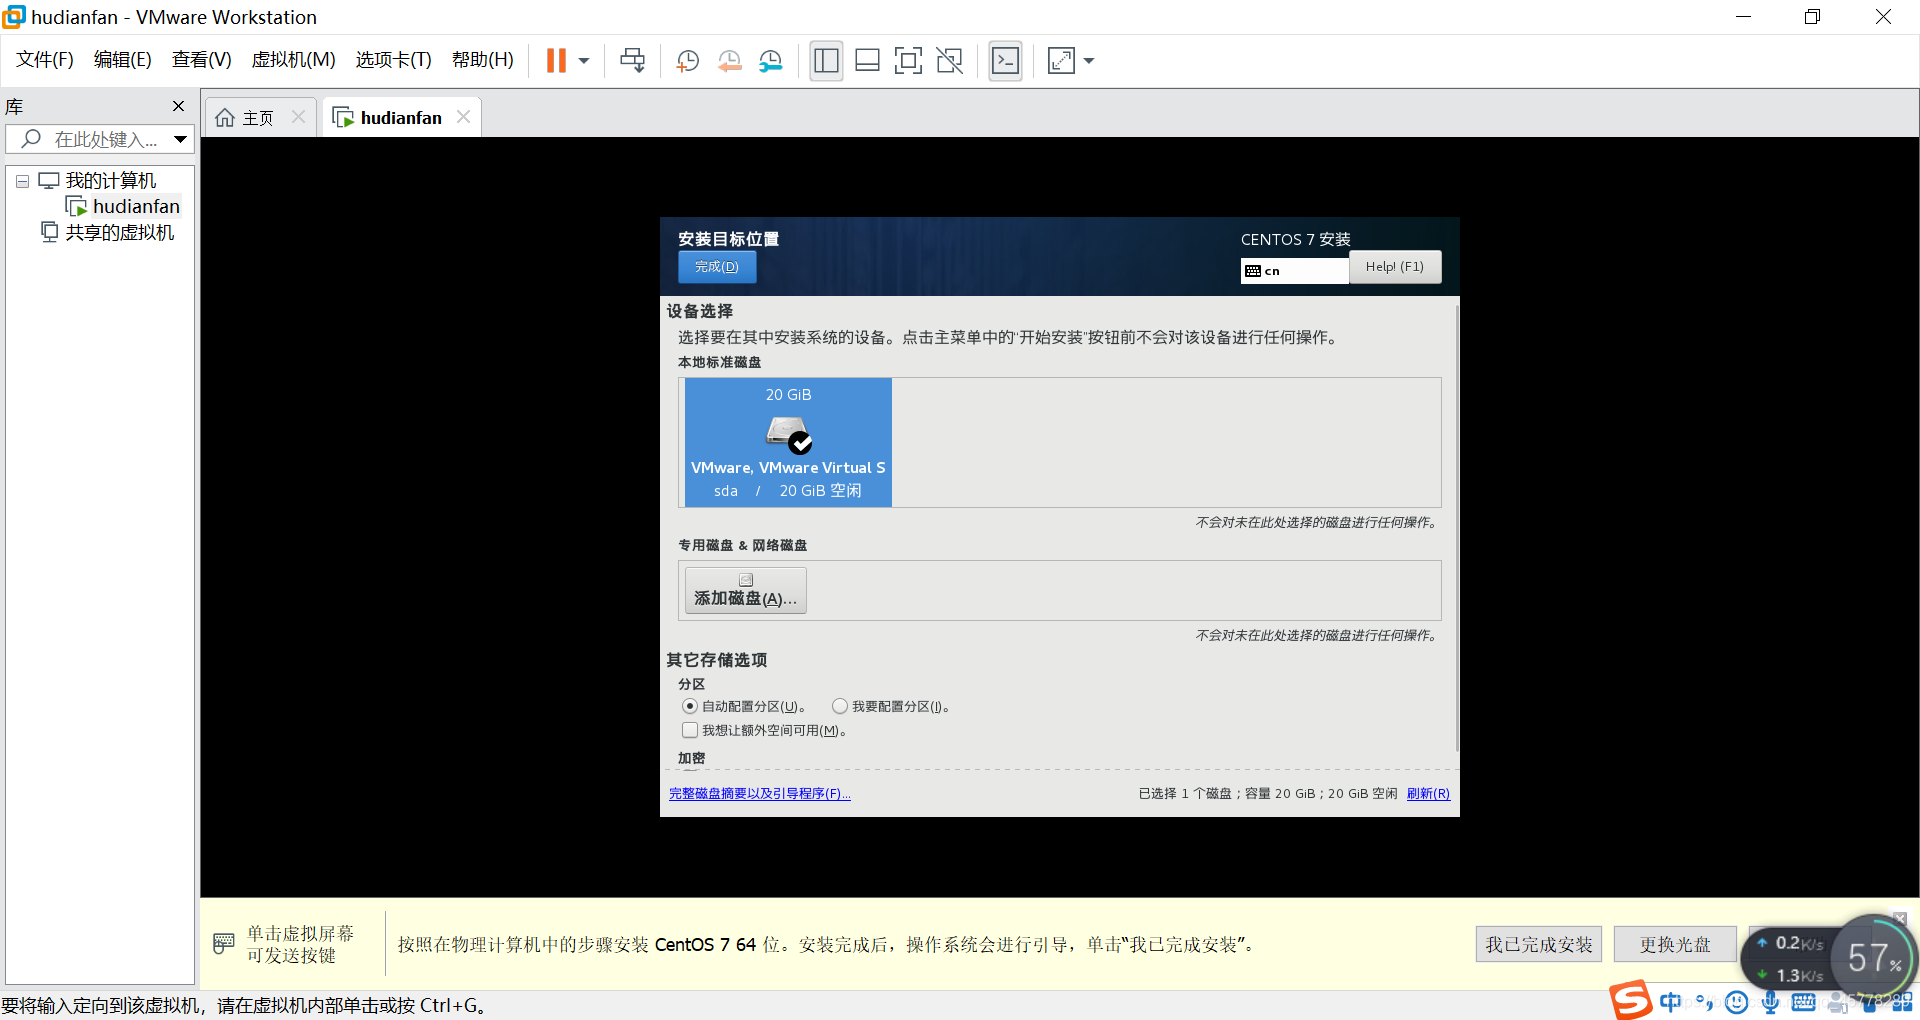Click the stretch guest display icon
This screenshot has height=1020, width=1920.
1061,61
